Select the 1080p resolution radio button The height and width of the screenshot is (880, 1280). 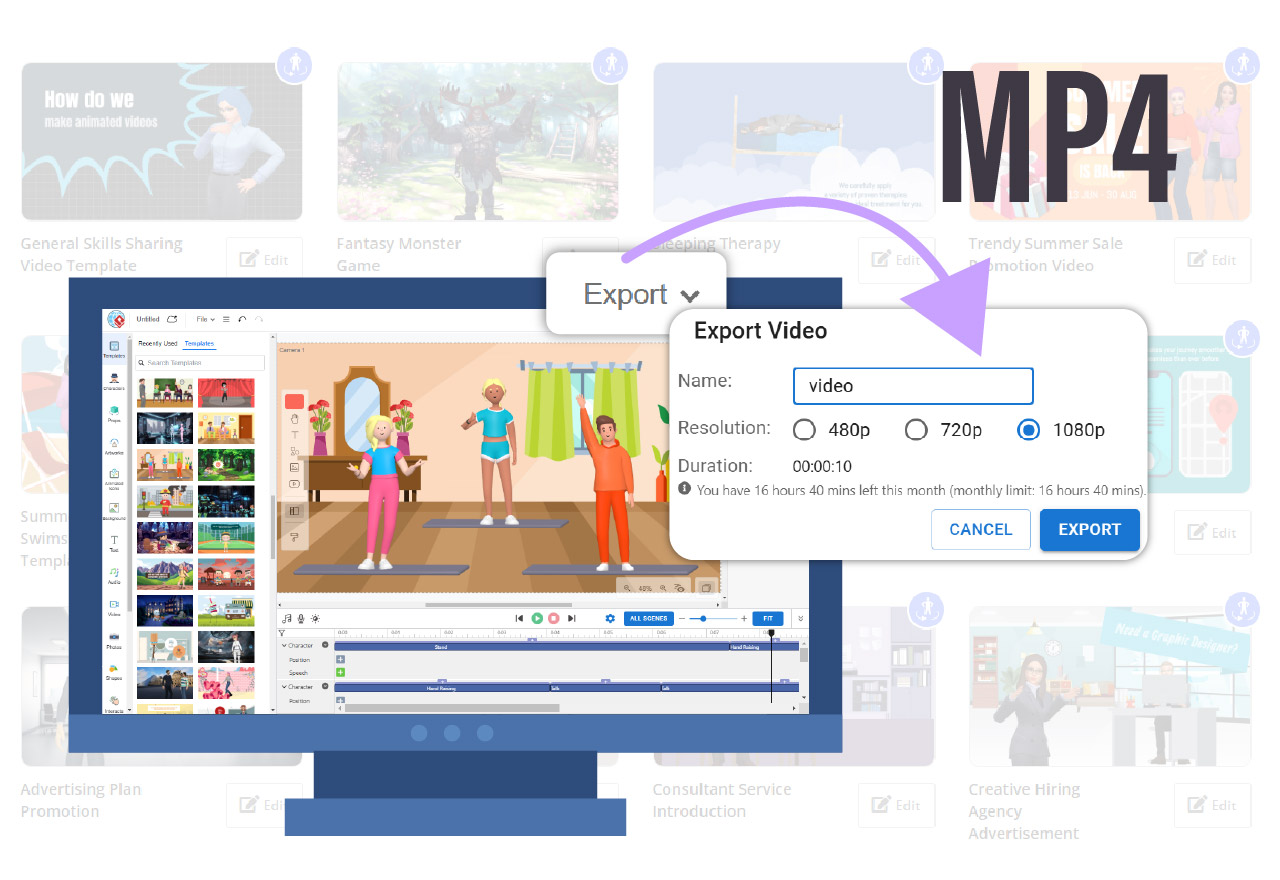tap(1028, 429)
